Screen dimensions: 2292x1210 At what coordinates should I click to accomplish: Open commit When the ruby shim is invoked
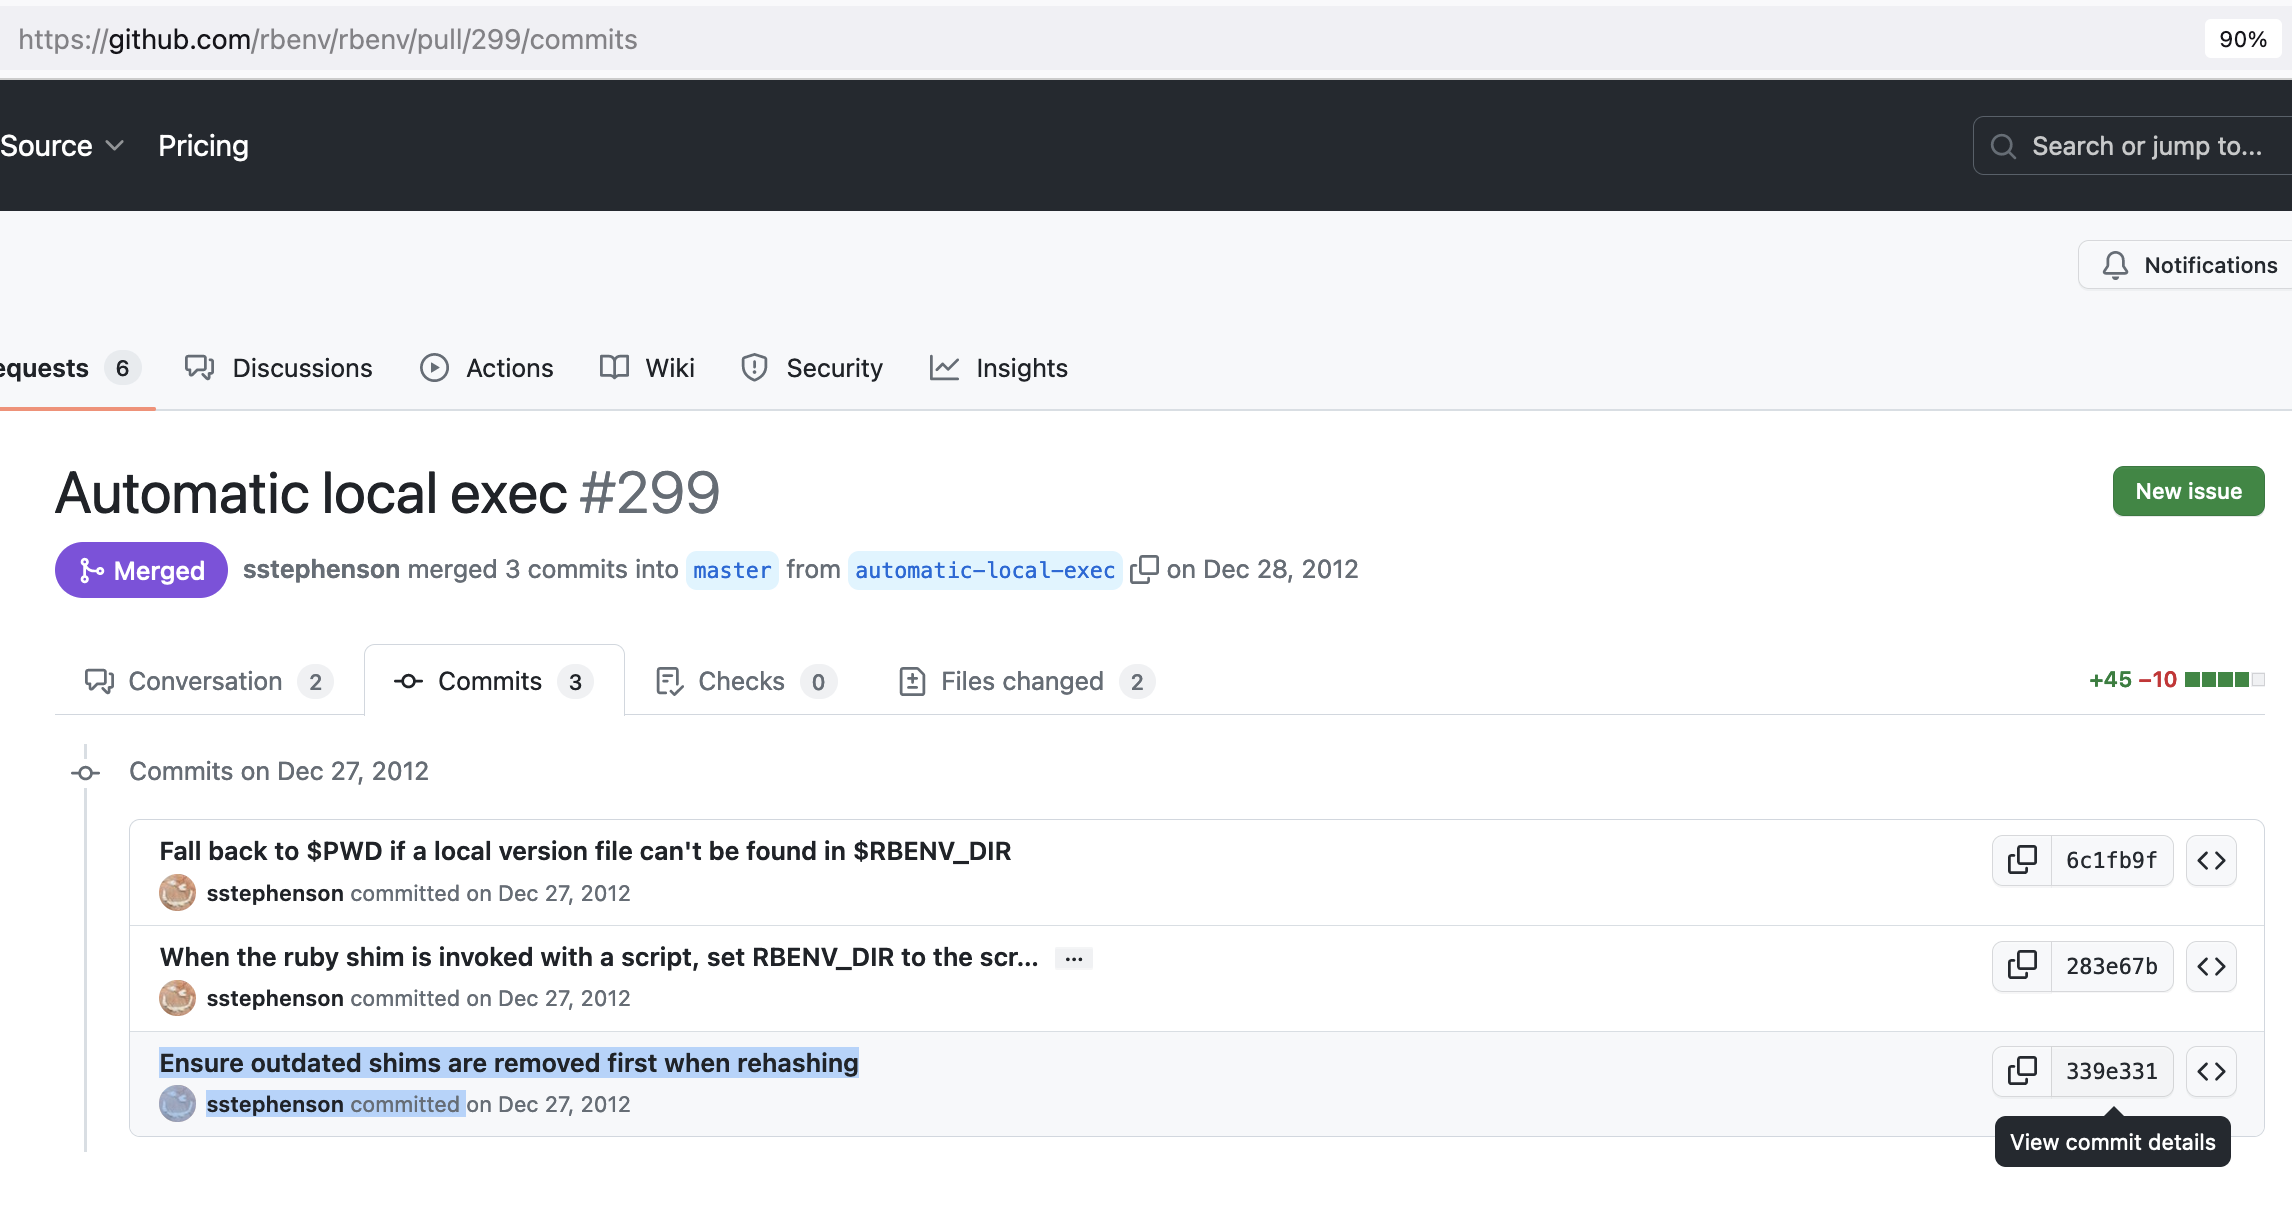[599, 957]
